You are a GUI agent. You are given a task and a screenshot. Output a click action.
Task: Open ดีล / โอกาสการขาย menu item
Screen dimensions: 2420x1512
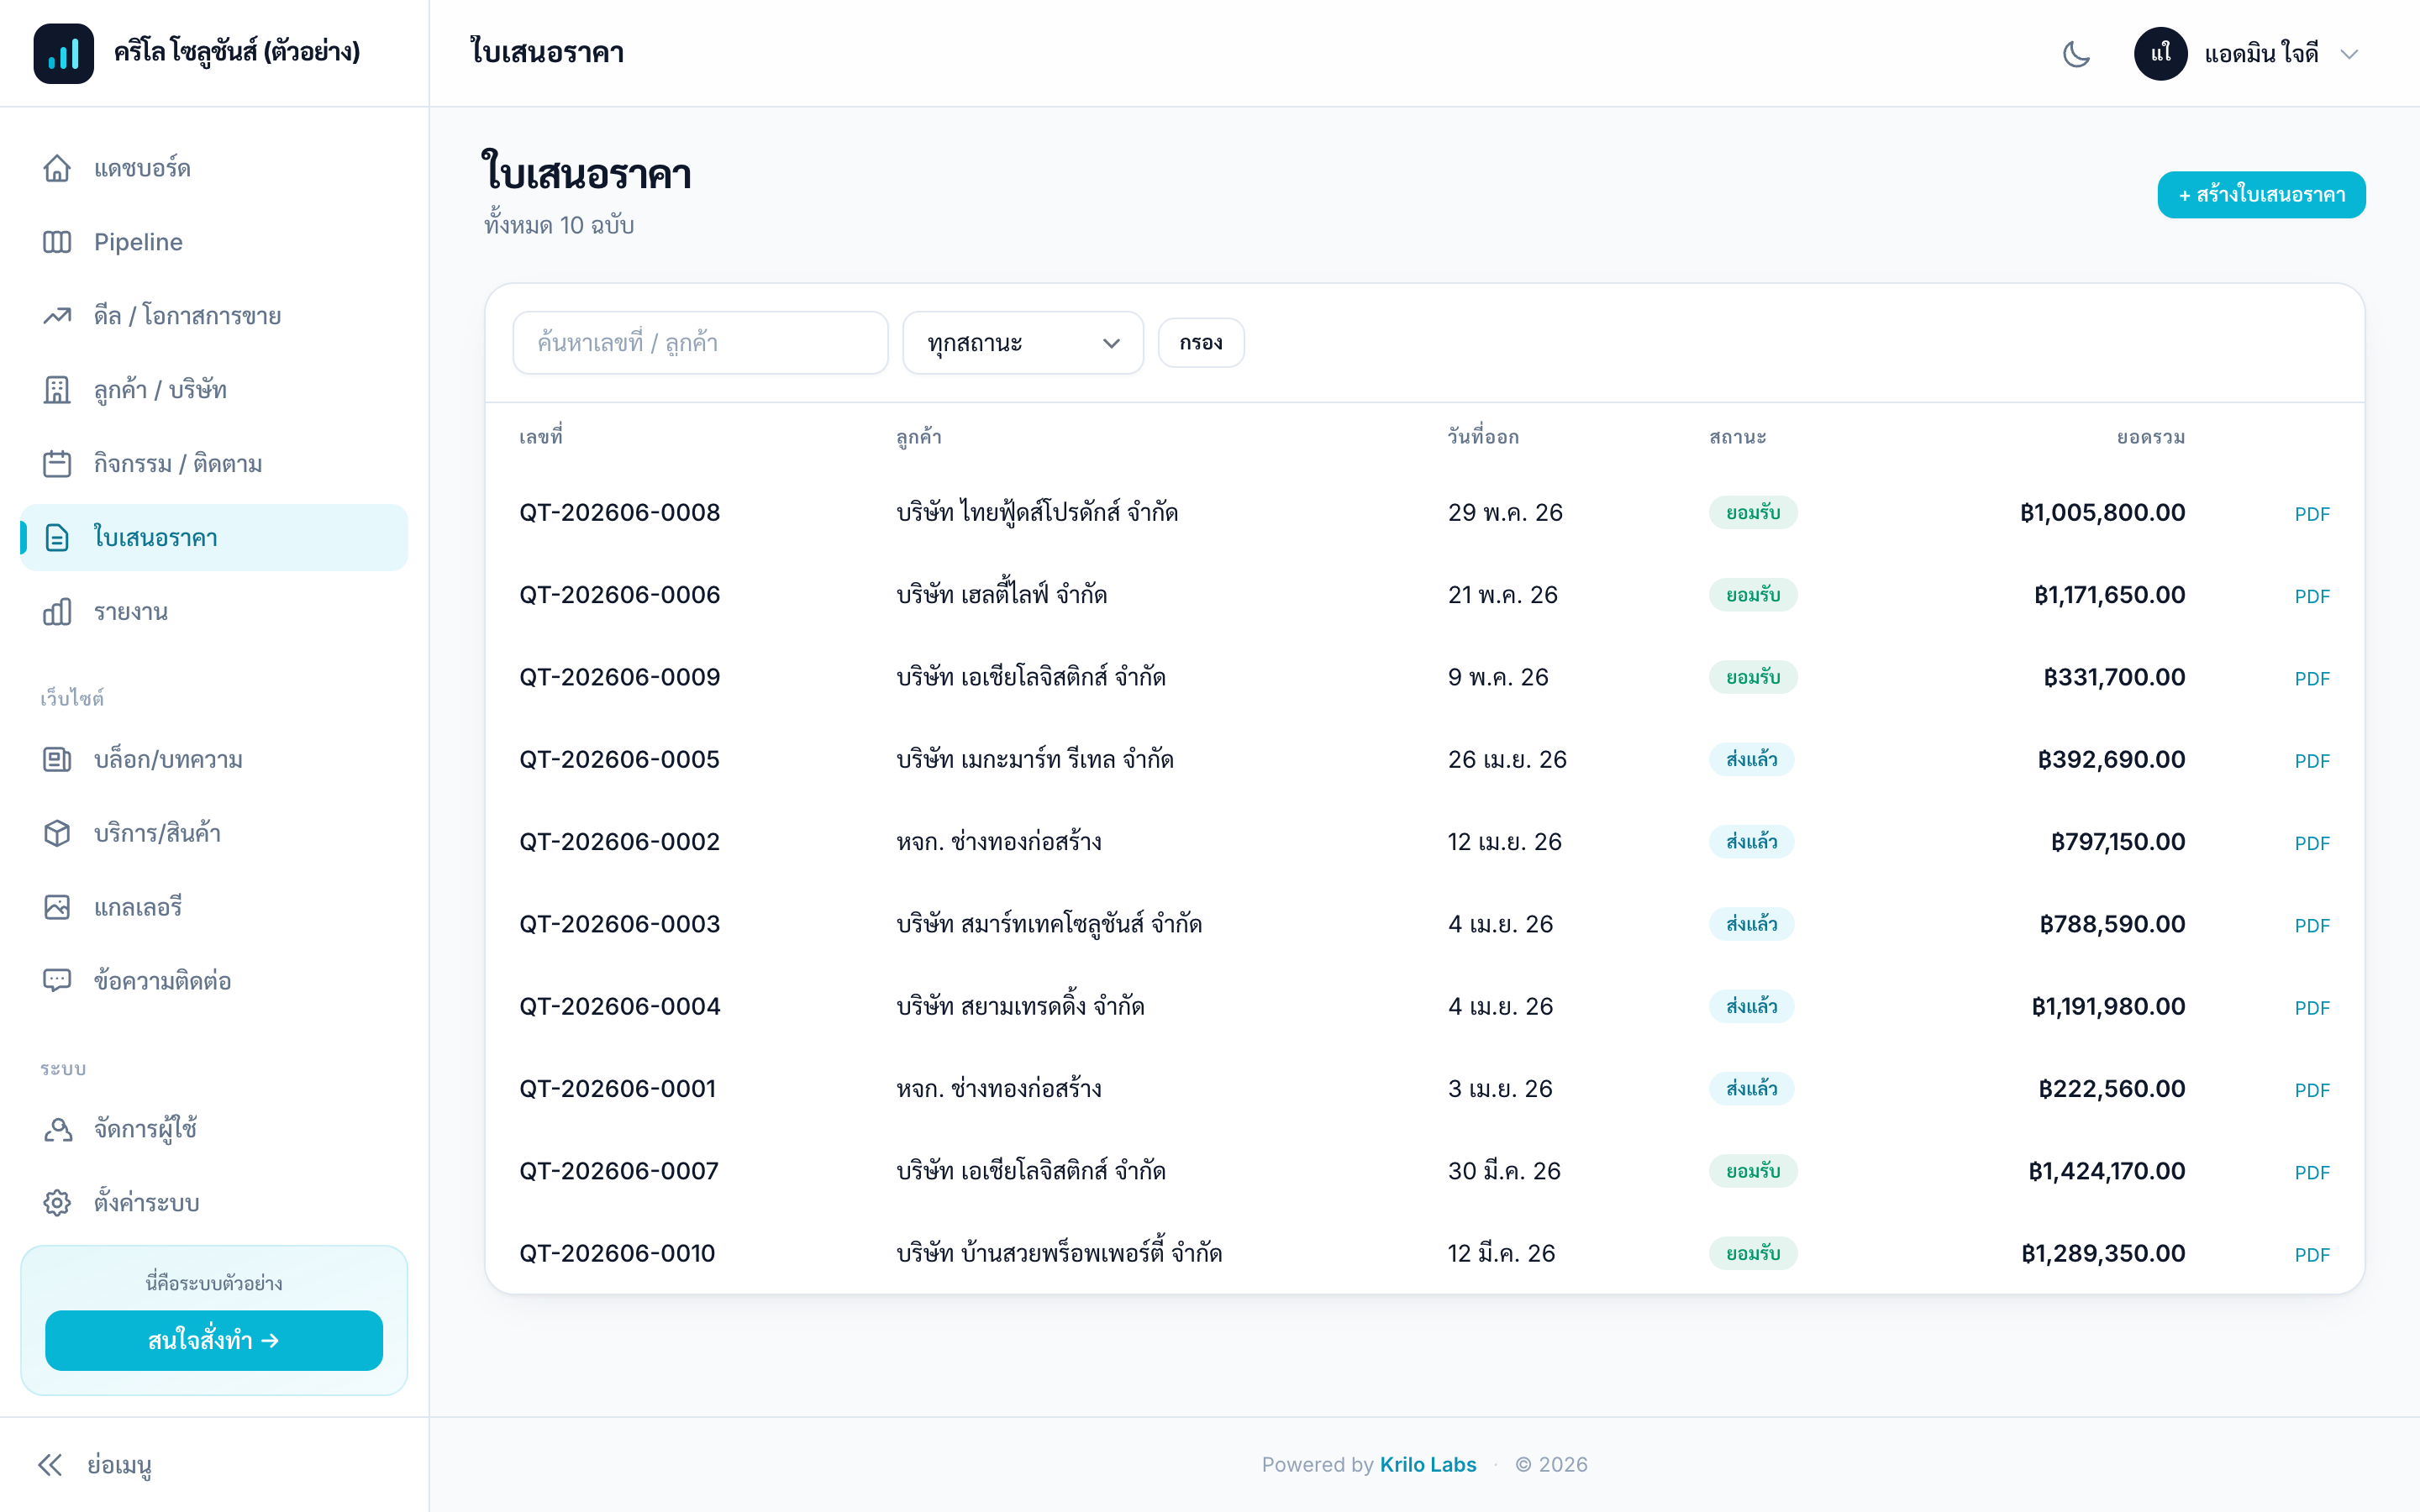214,316
